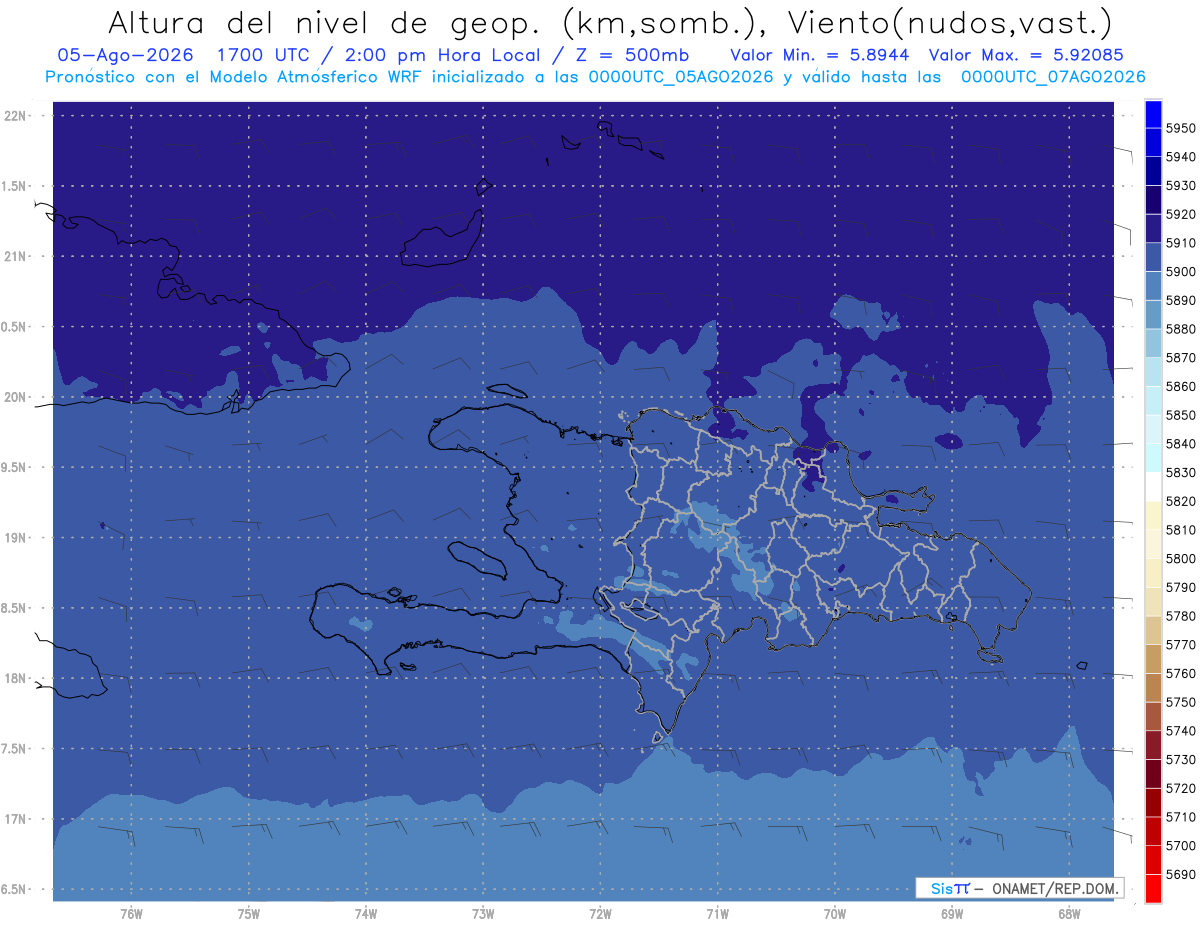
Task: Click the '1.5N' latitude label
Action: tap(15, 186)
